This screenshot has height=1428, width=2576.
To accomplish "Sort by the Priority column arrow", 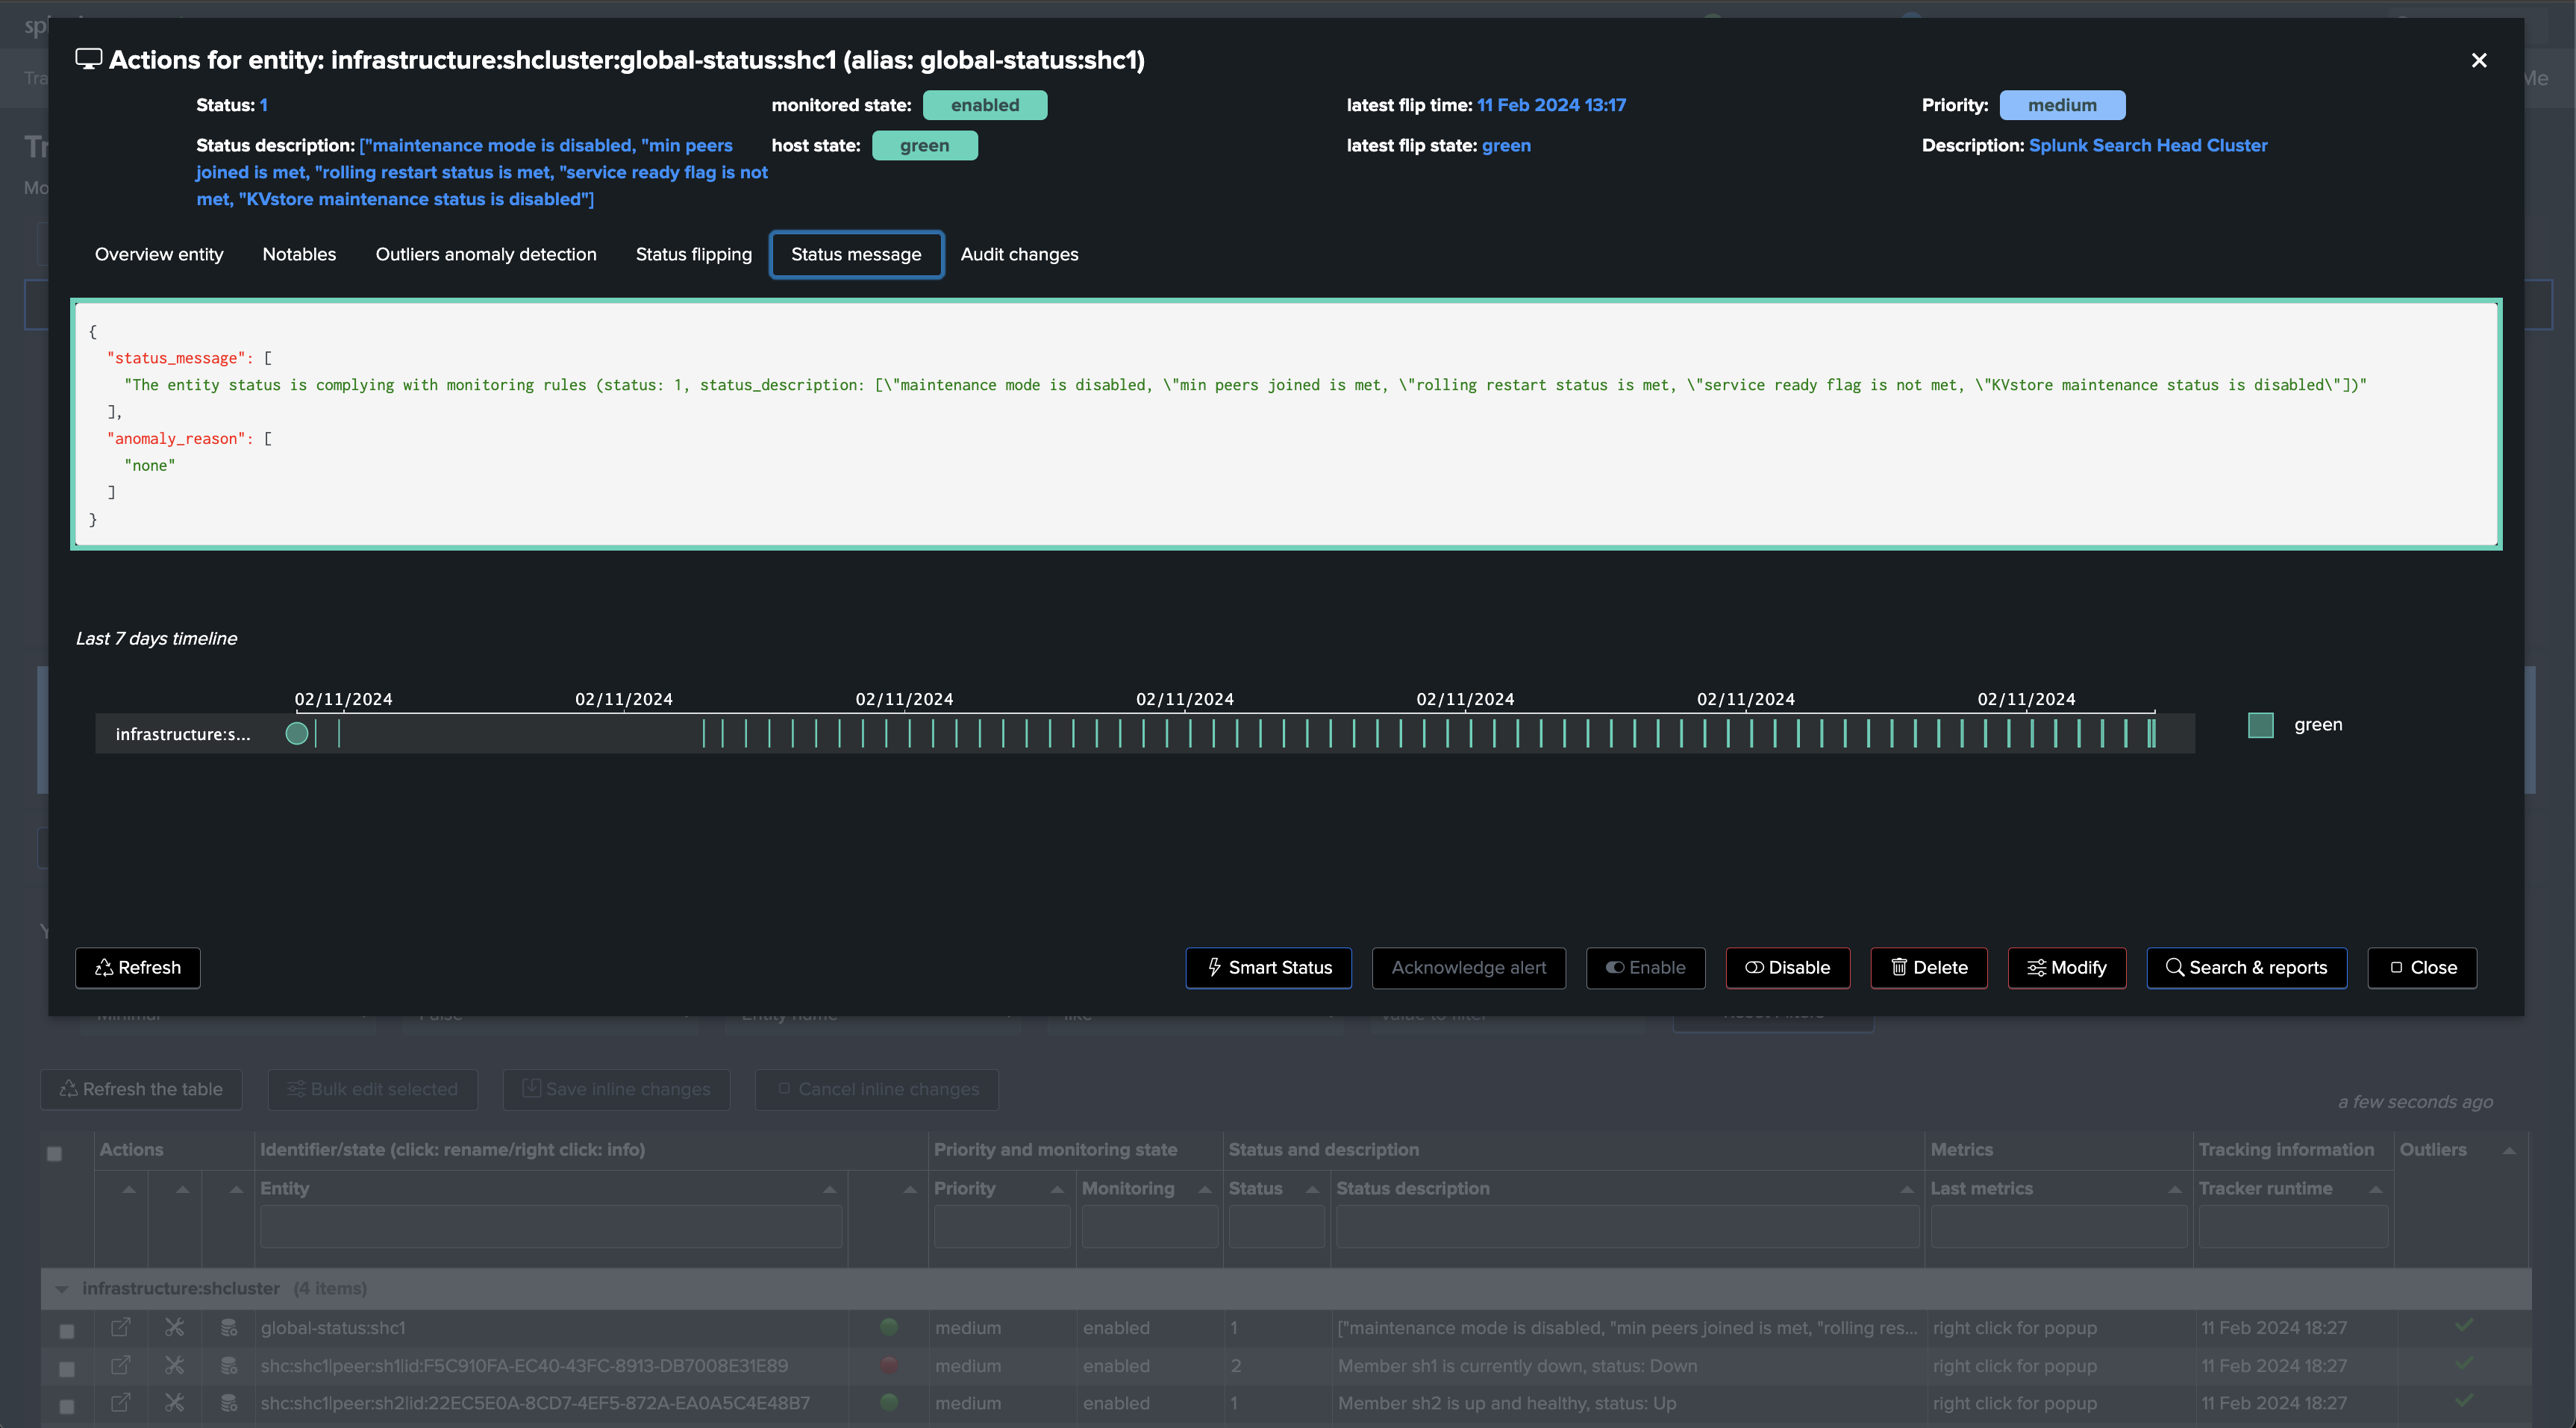I will (1057, 1189).
